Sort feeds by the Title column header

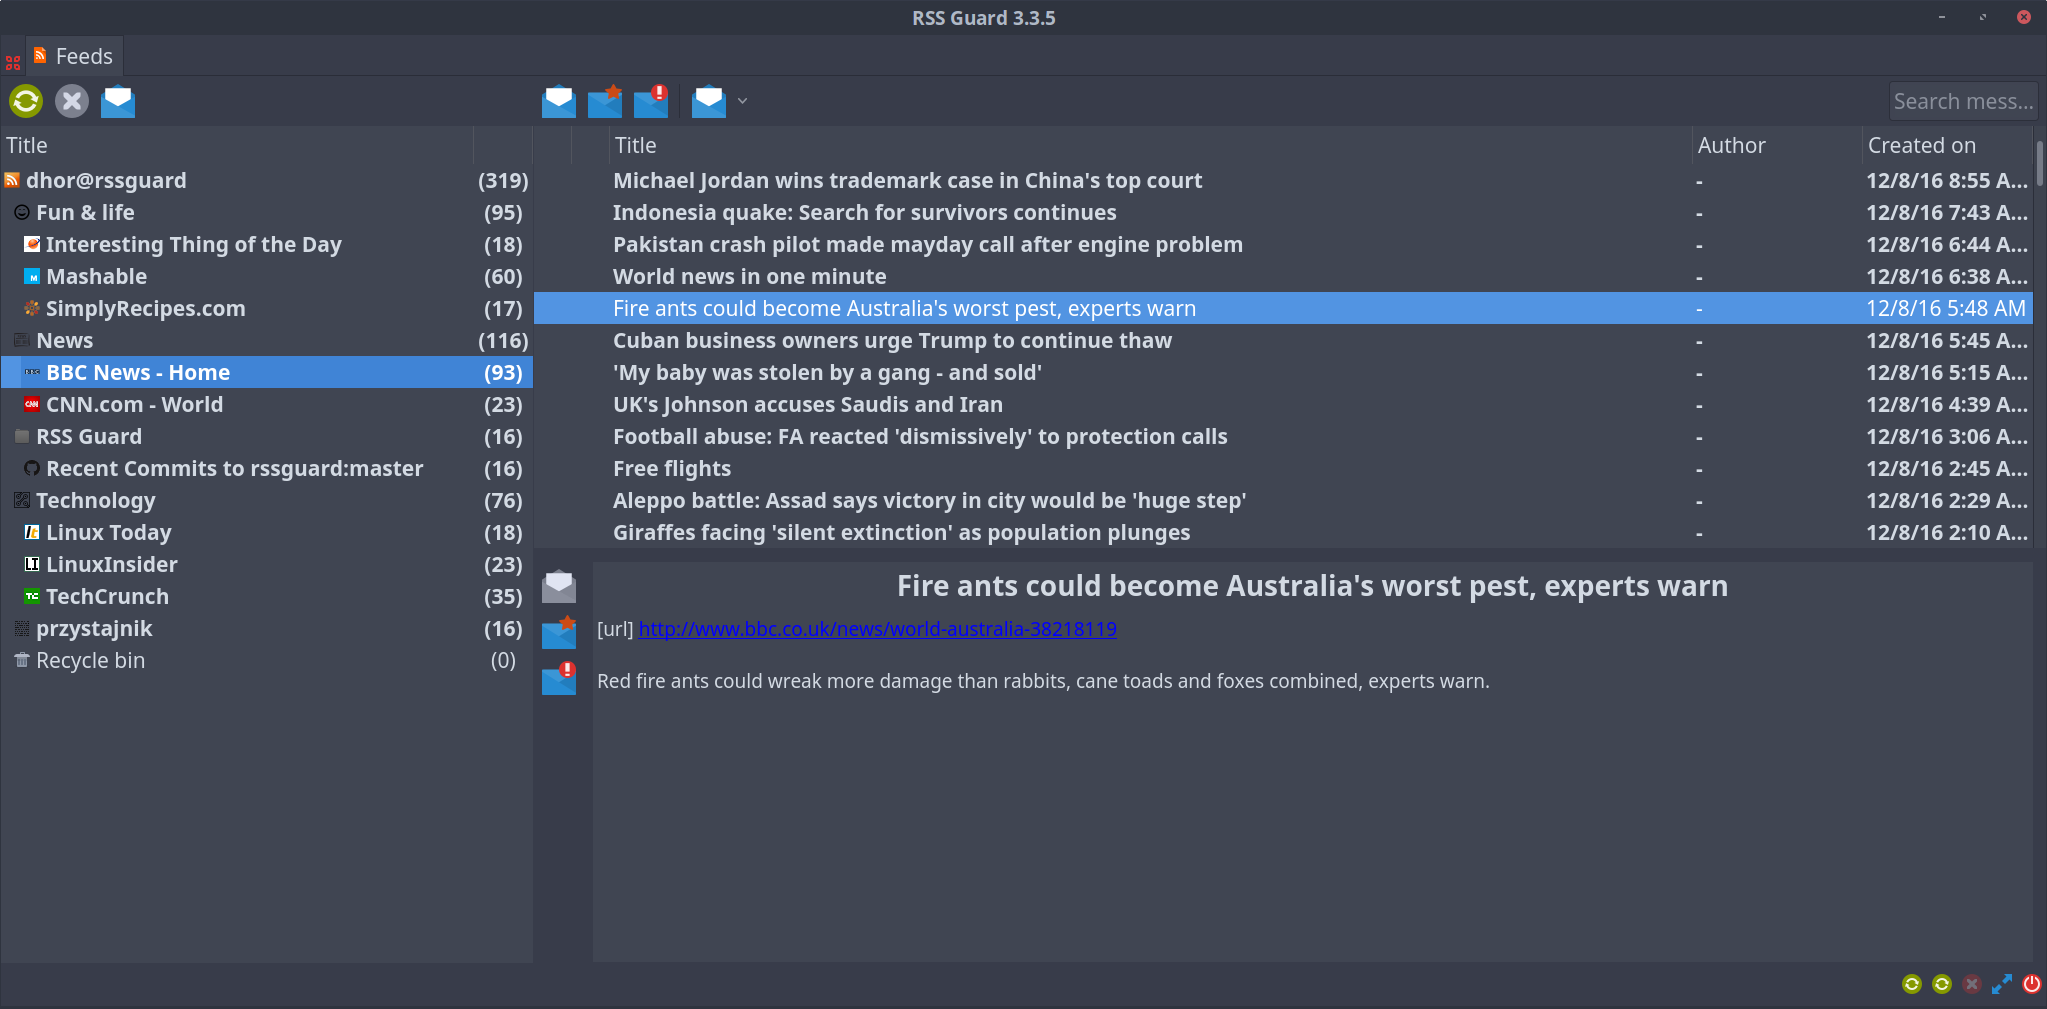(x=237, y=145)
